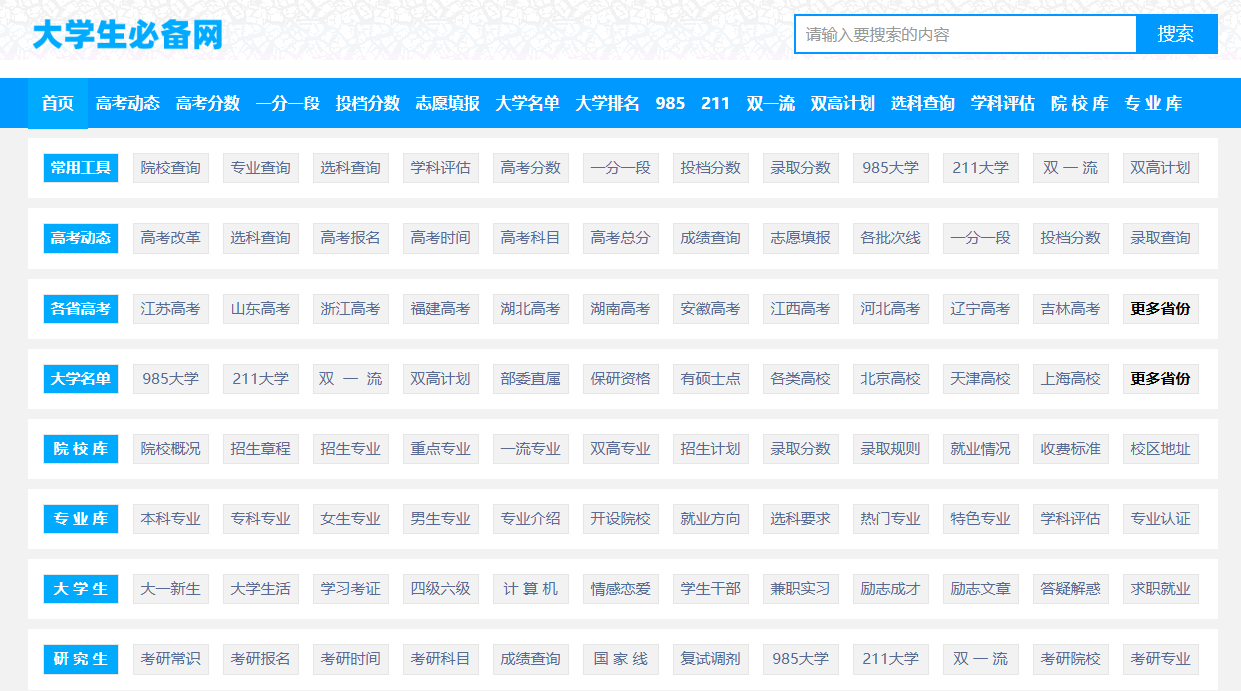Open the 女生专业 link
Image resolution: width=1241 pixels, height=691 pixels.
pos(351,519)
